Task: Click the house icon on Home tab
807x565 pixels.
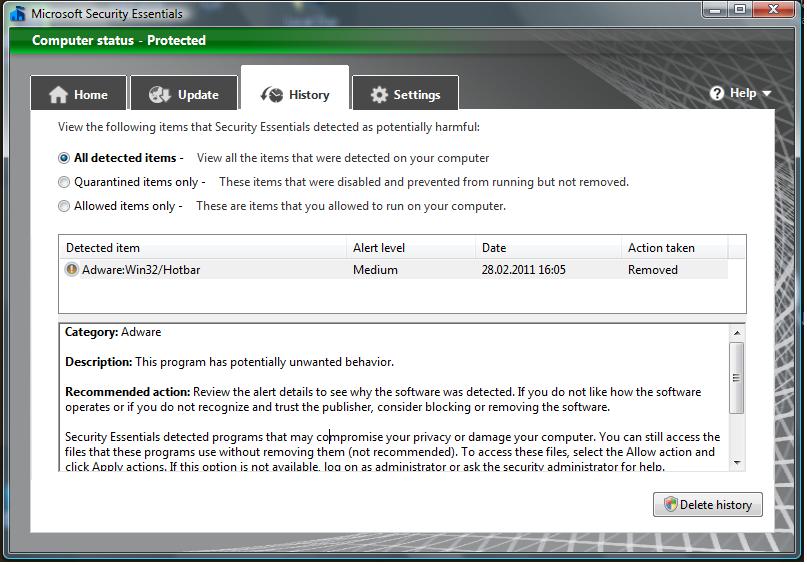Action: point(58,95)
